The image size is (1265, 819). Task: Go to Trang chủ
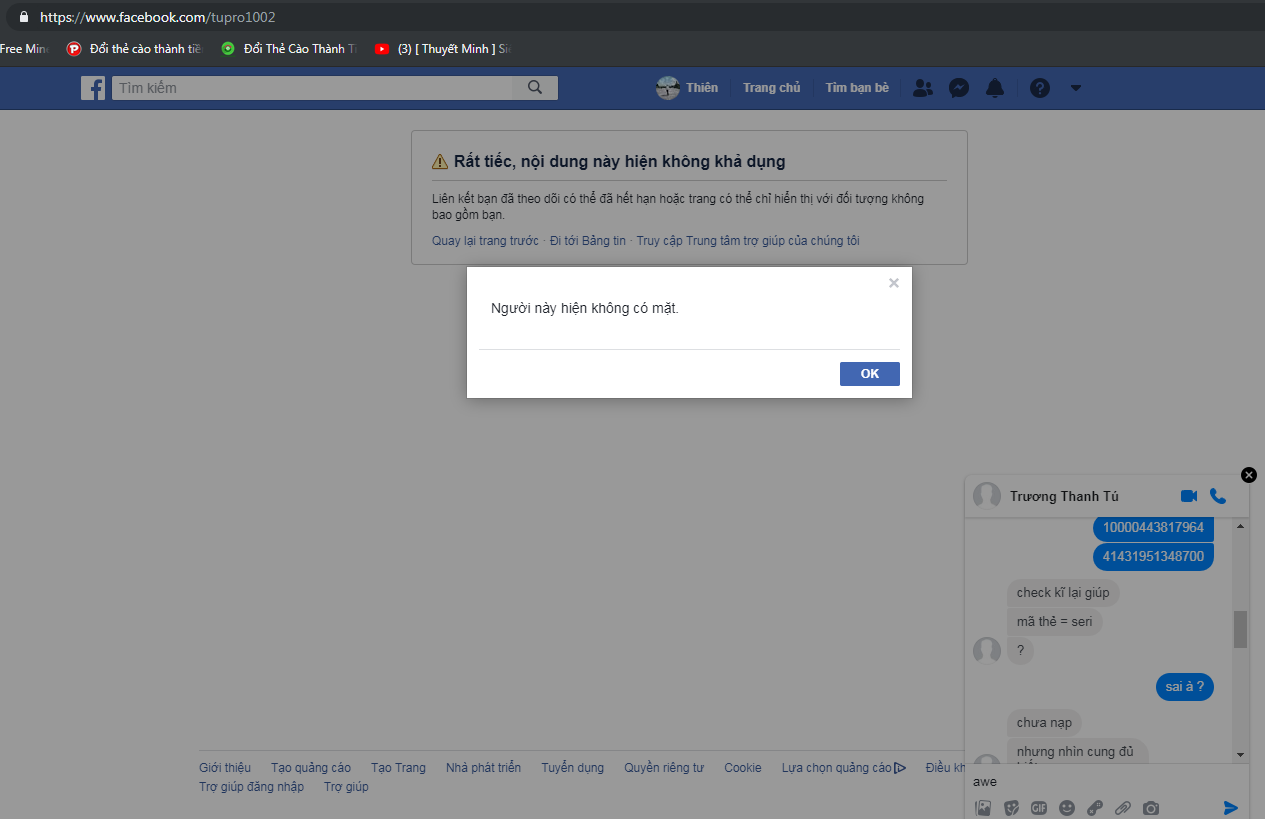pos(772,88)
